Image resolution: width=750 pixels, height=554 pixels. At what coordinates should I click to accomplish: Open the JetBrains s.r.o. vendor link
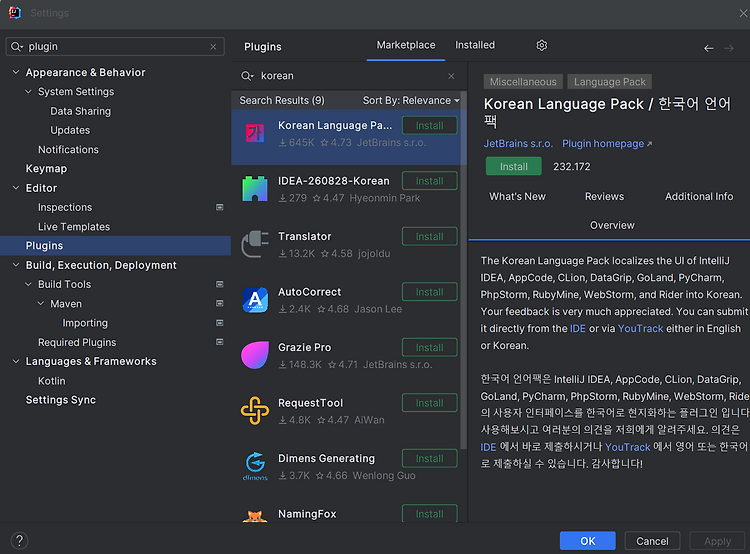pos(518,144)
